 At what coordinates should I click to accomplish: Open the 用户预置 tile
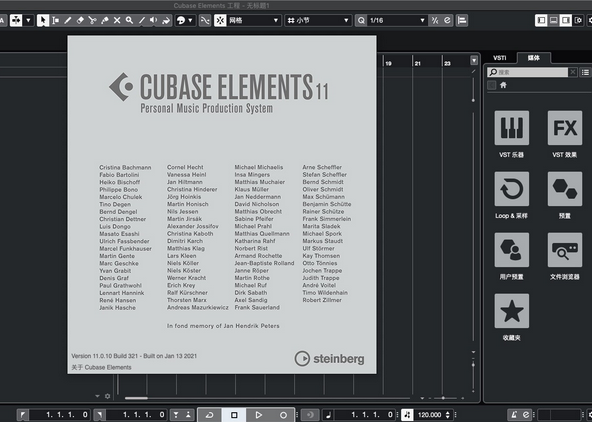[512, 250]
